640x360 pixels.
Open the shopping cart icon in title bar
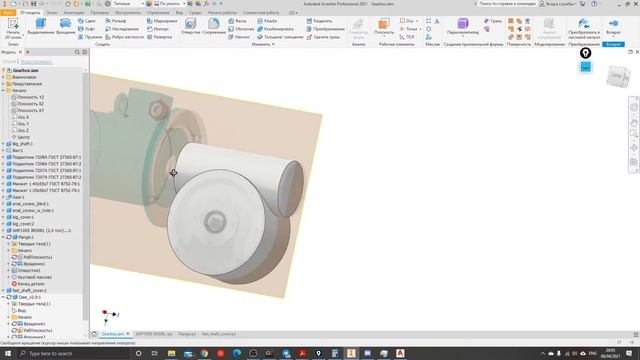point(582,4)
